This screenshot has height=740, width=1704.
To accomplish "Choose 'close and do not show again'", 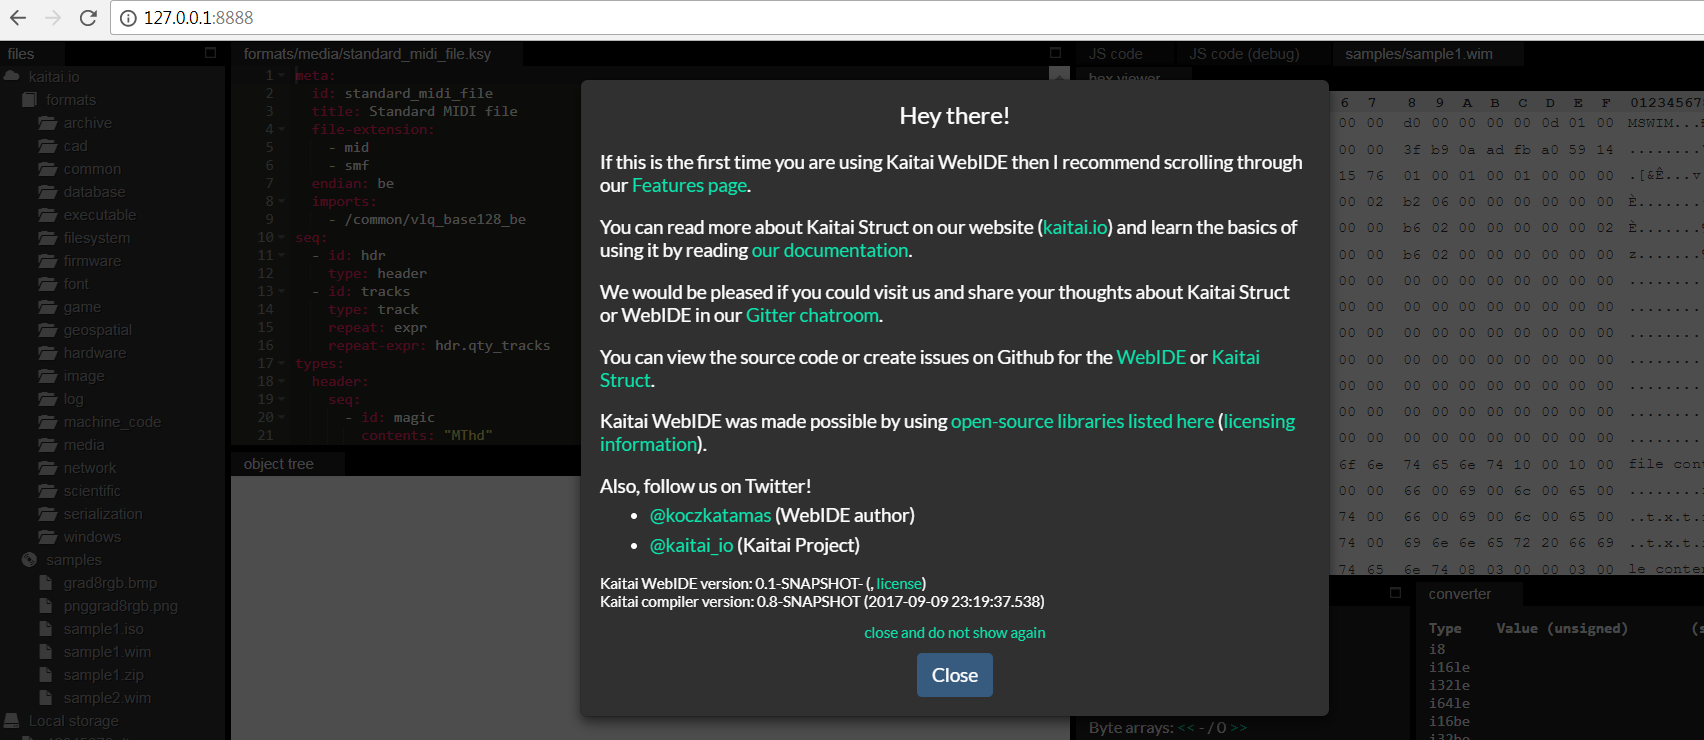I will pyautogui.click(x=954, y=633).
